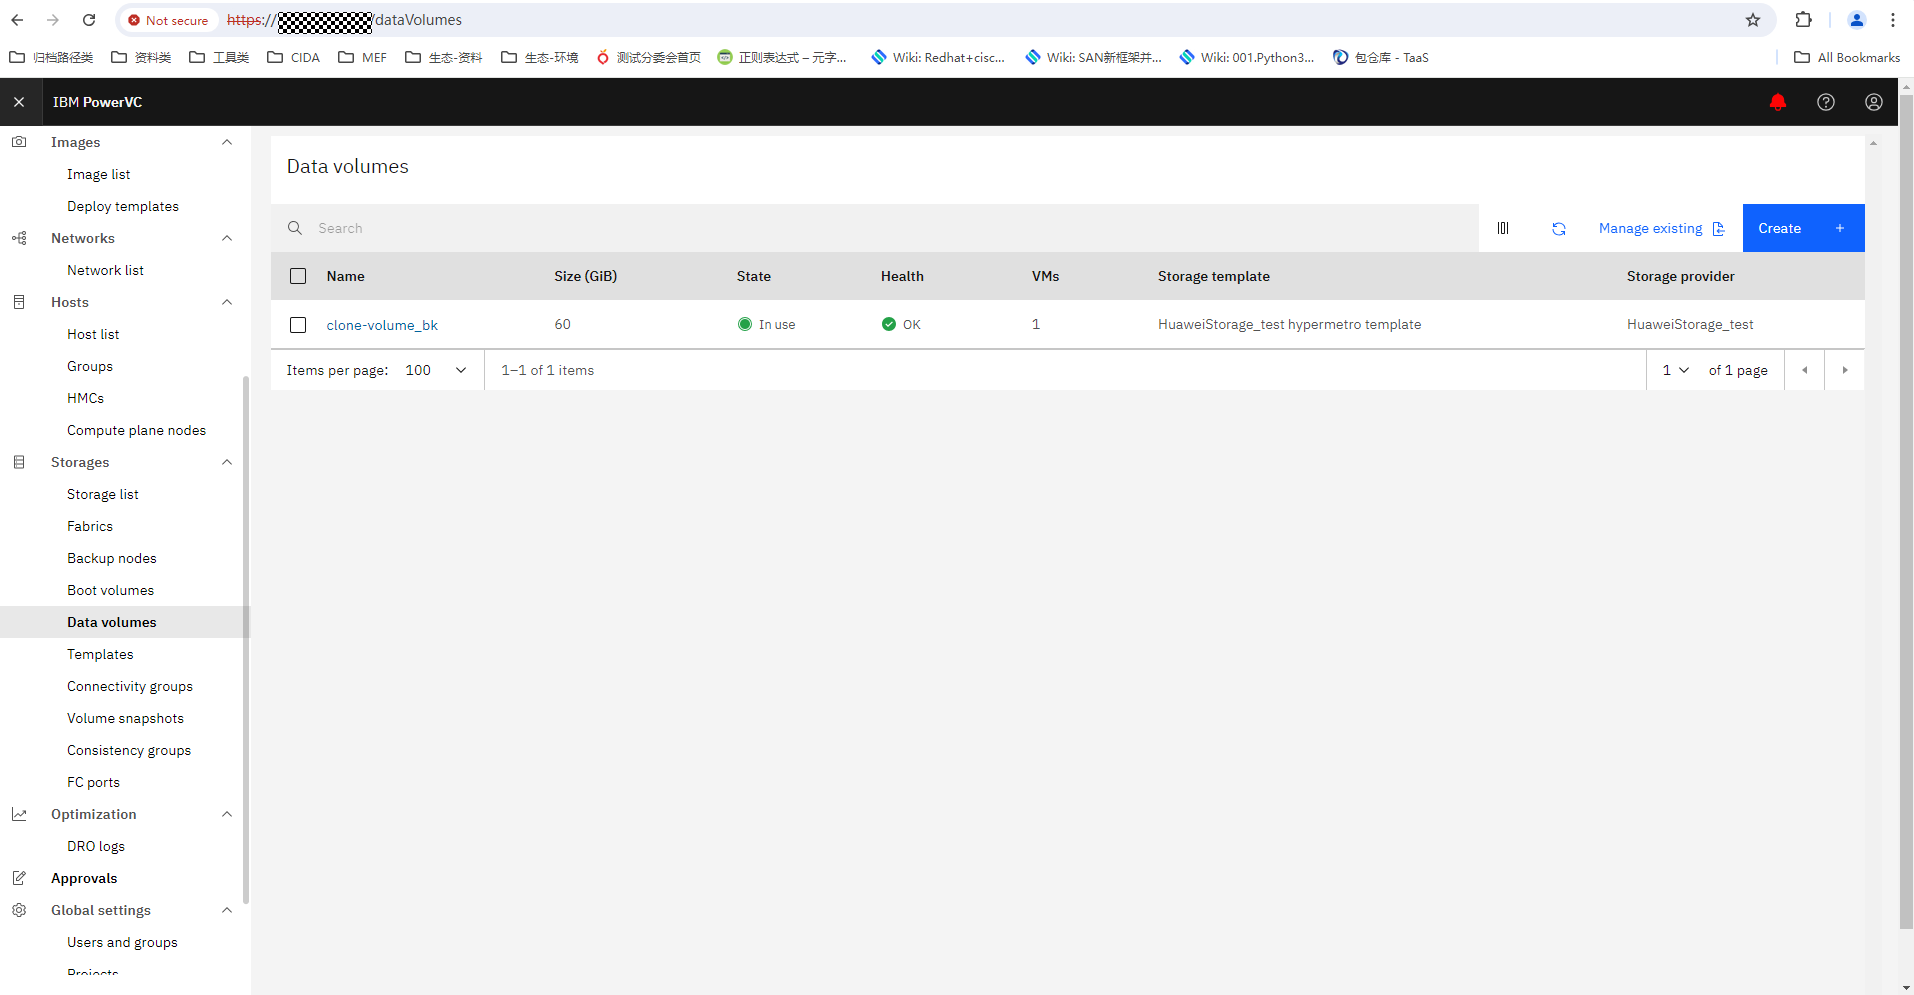
Task: Click the Hosts server icon
Action: click(19, 302)
